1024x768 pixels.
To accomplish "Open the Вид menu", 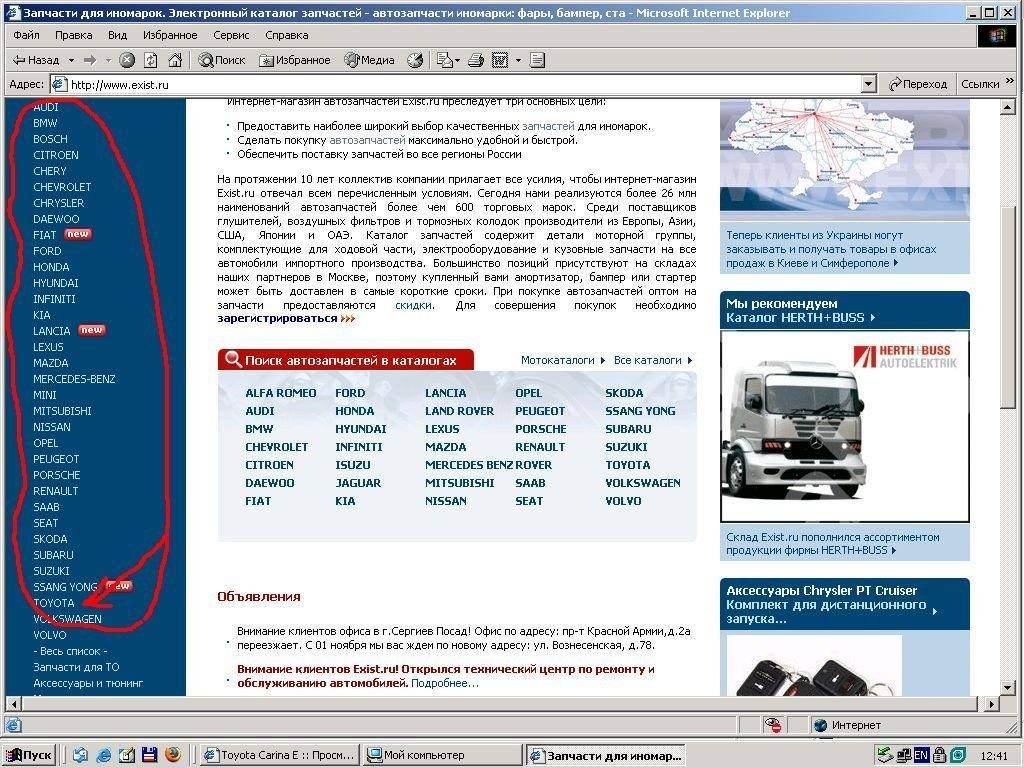I will click(117, 35).
